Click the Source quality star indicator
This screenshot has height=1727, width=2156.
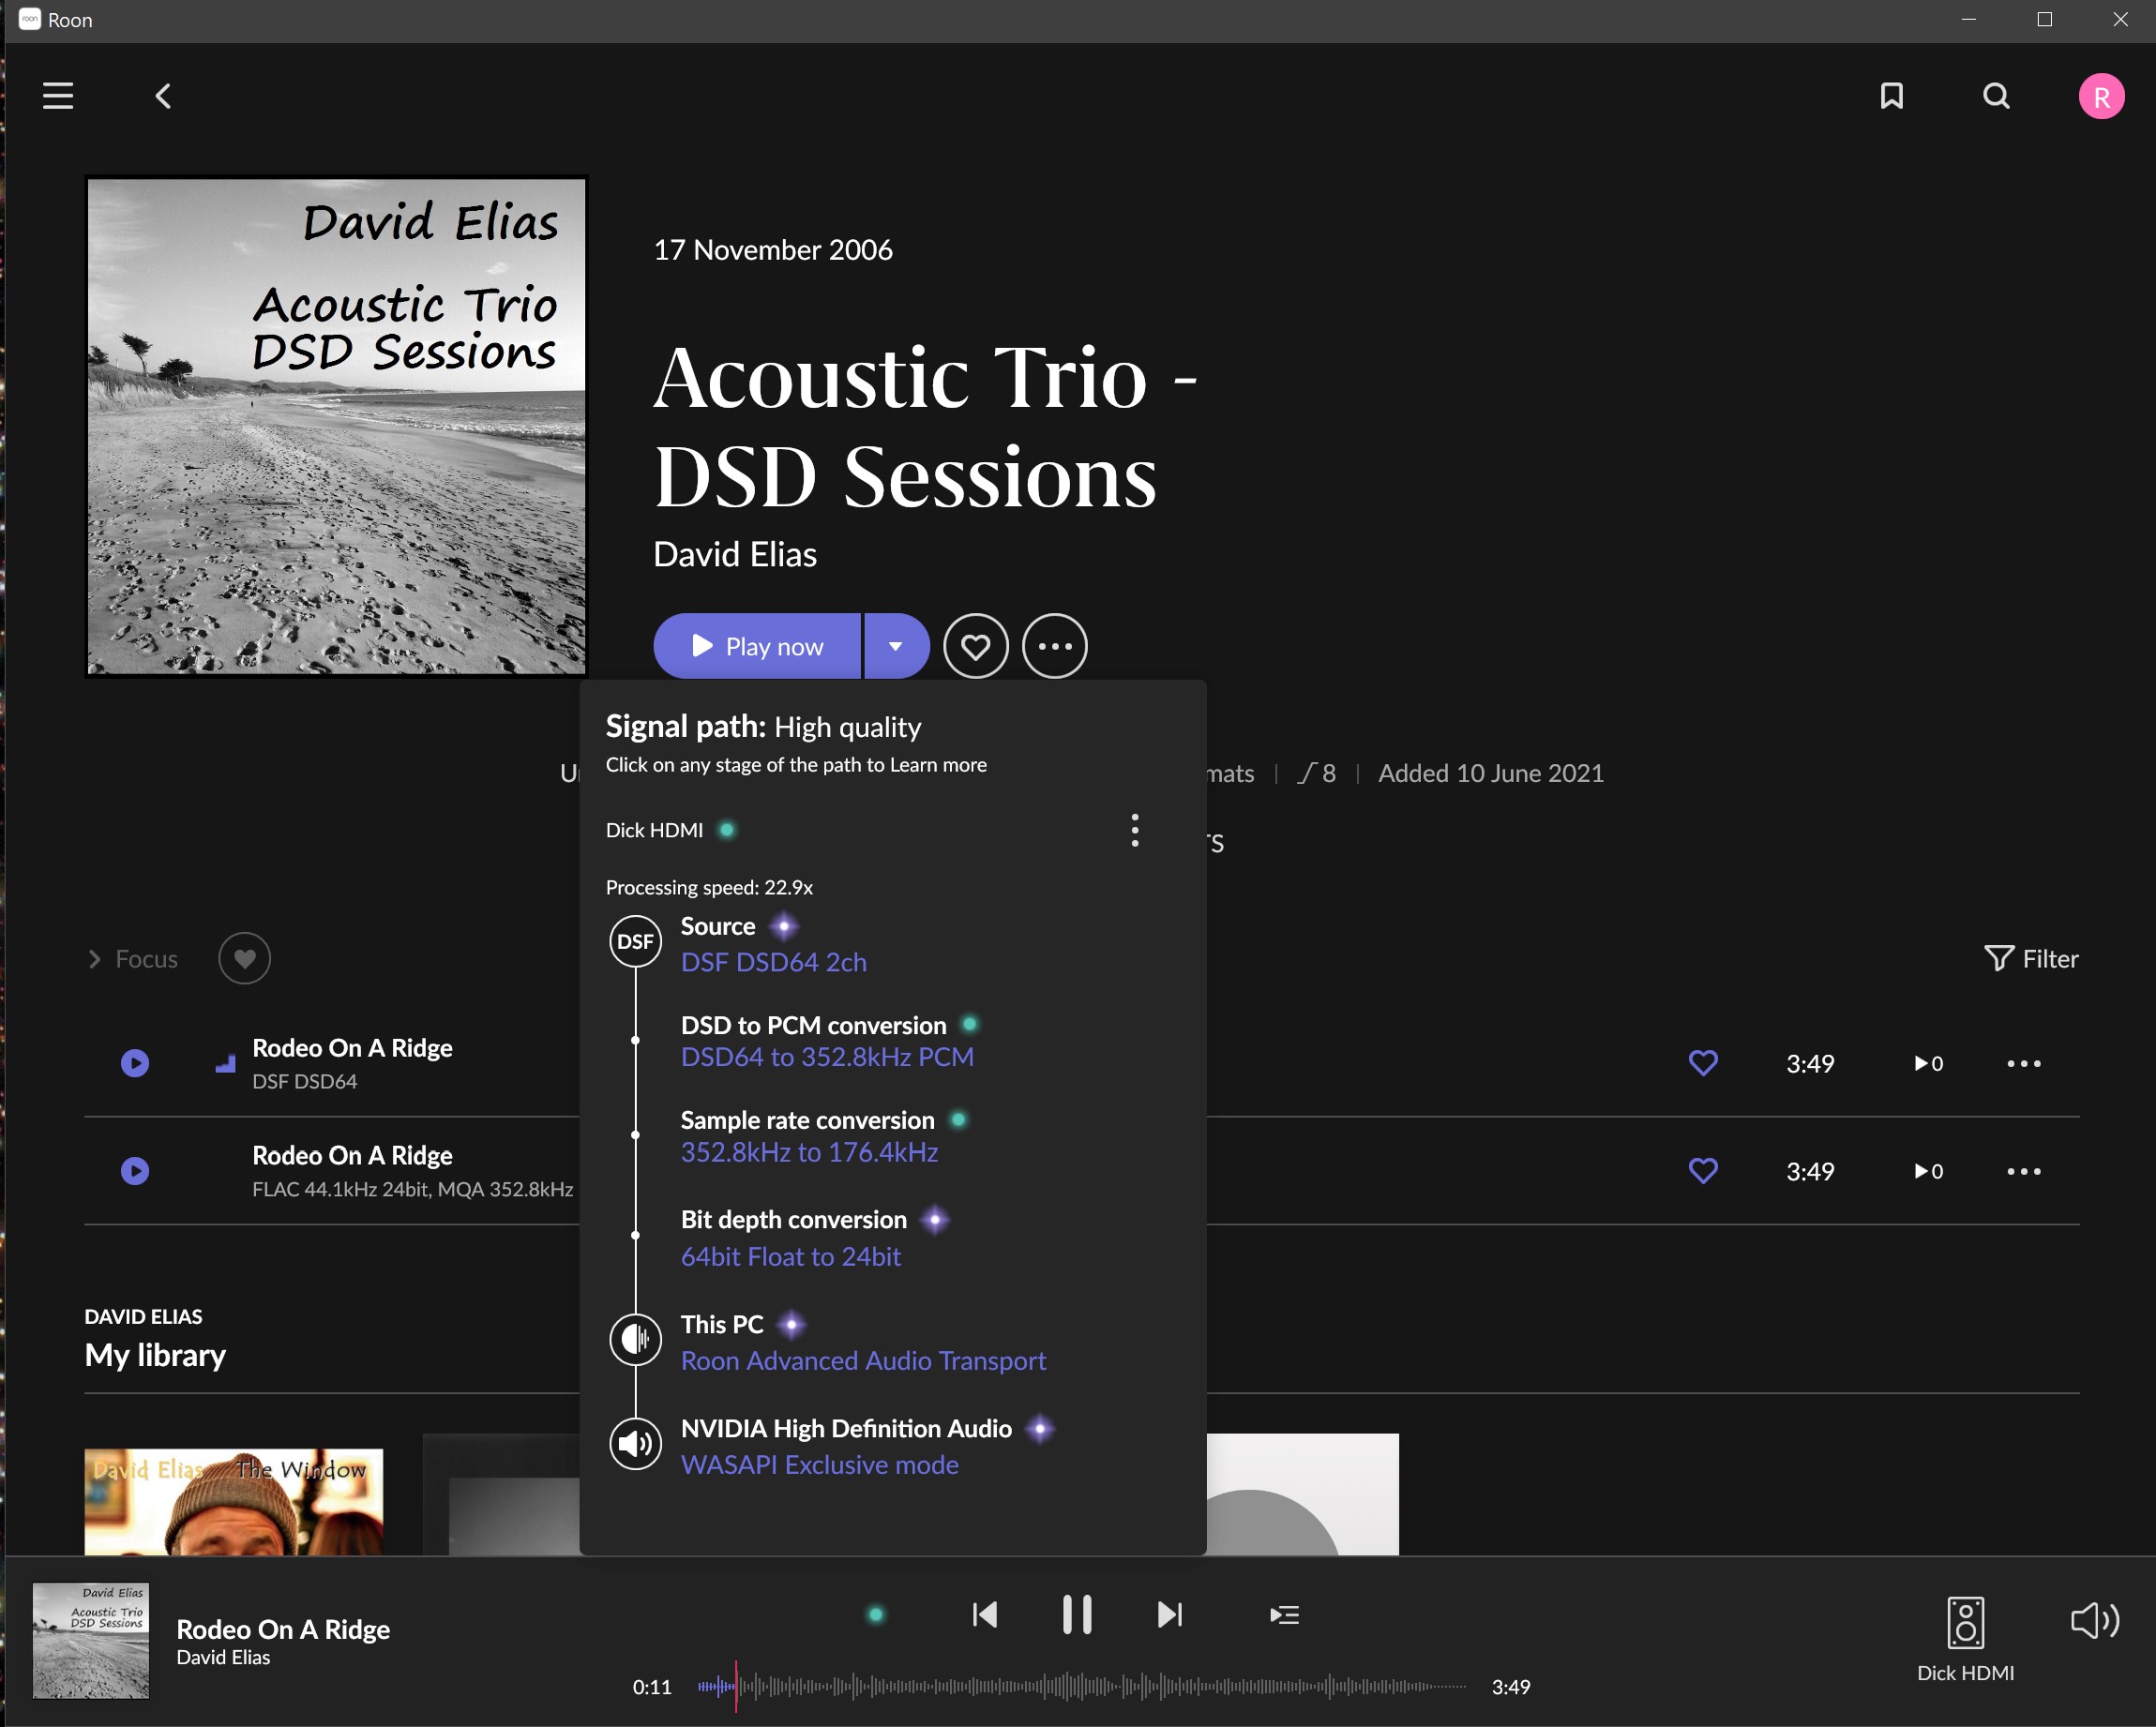(x=784, y=926)
